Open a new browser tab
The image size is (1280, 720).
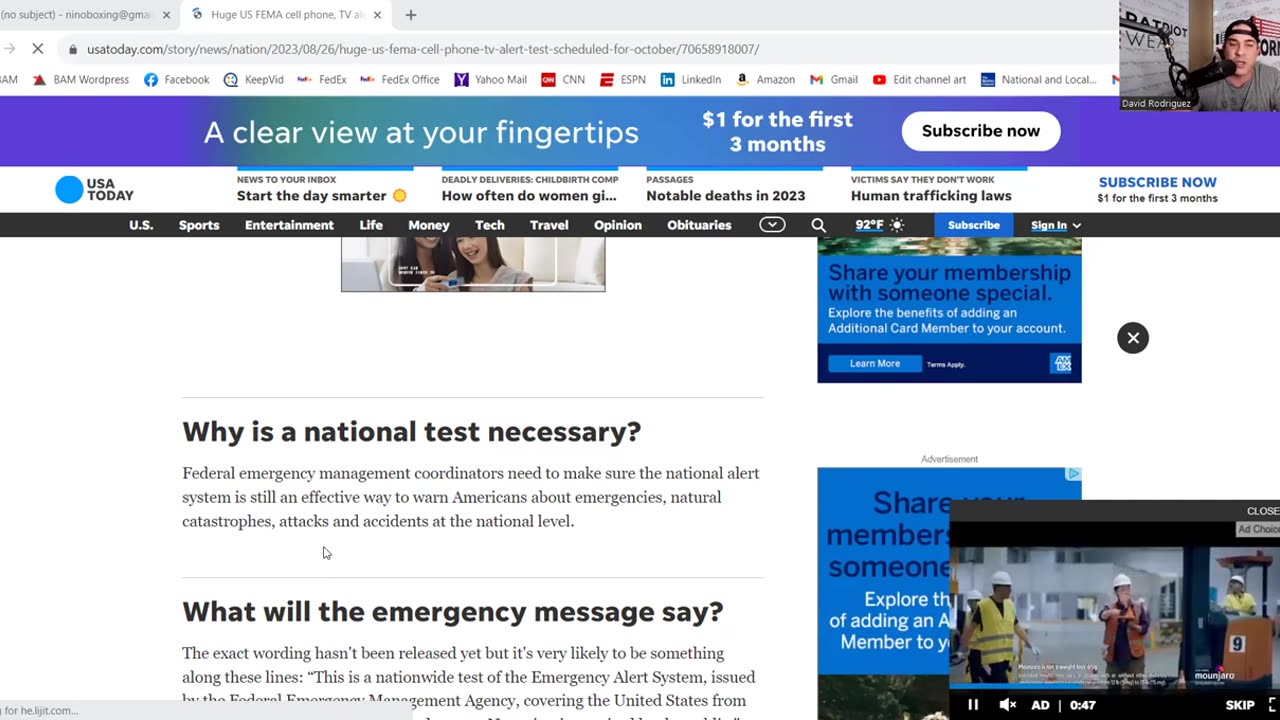point(411,15)
